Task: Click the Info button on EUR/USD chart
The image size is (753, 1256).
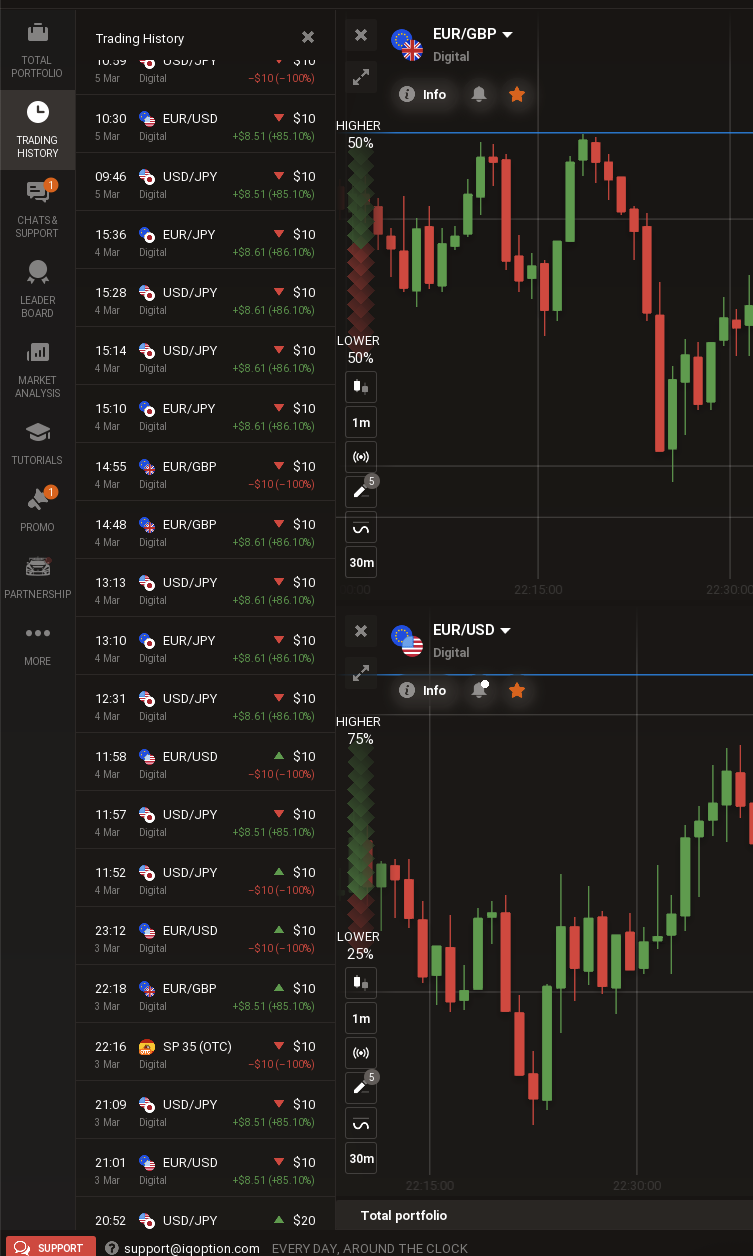Action: 424,690
